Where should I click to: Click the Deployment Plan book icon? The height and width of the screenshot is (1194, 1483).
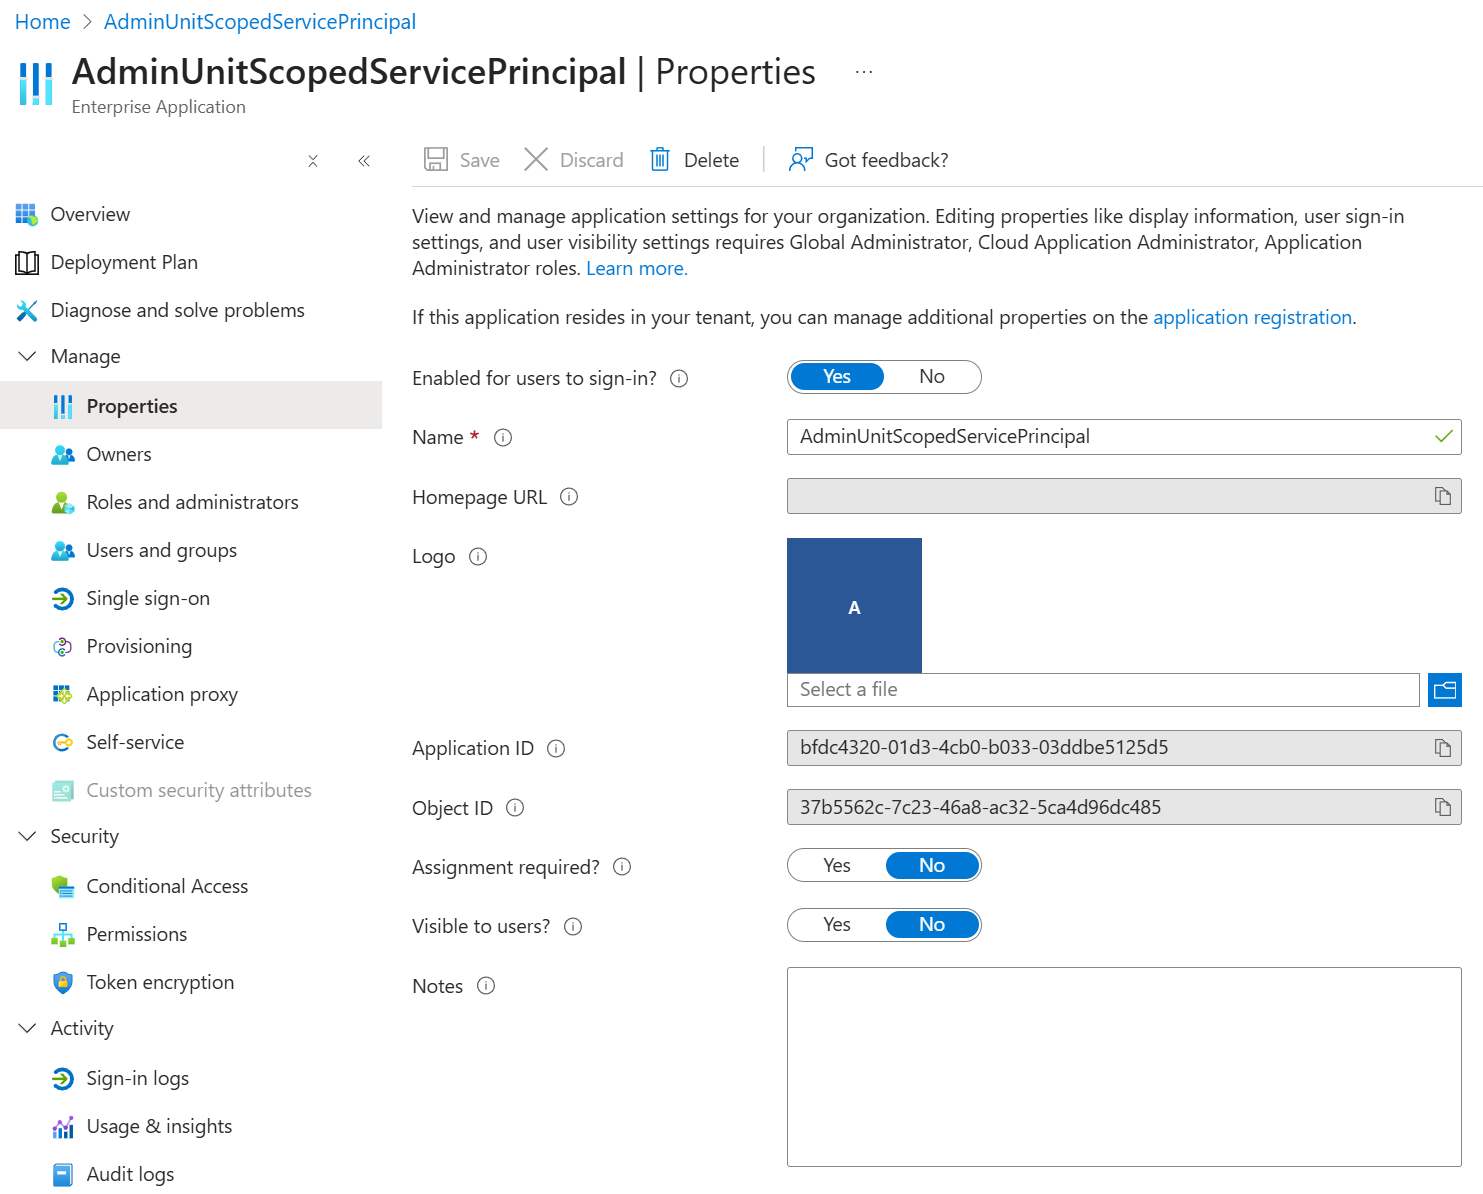pyautogui.click(x=26, y=262)
